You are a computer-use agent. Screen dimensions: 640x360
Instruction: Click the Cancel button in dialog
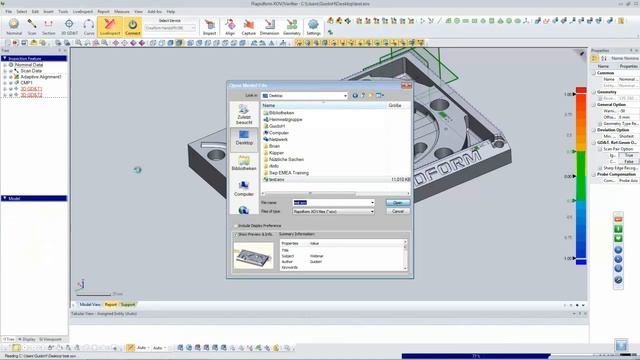pyautogui.click(x=398, y=211)
